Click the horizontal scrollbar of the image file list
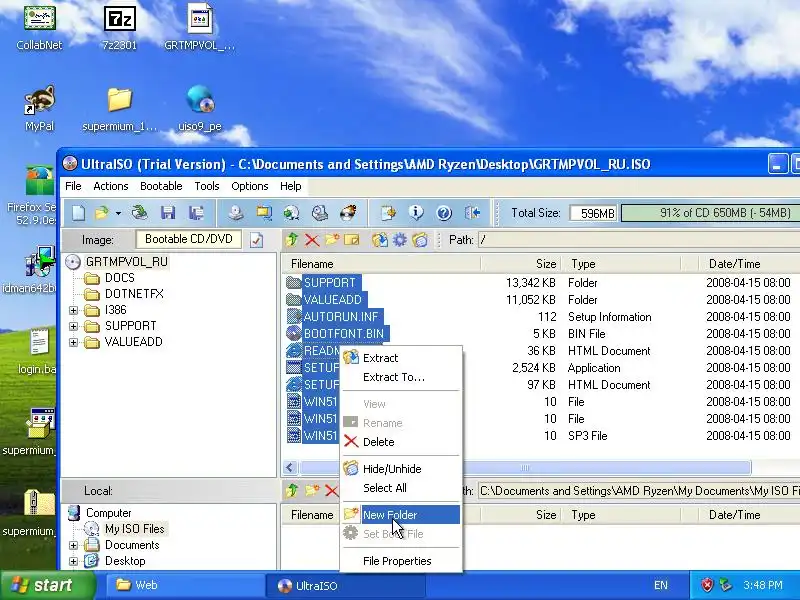 click(525, 467)
